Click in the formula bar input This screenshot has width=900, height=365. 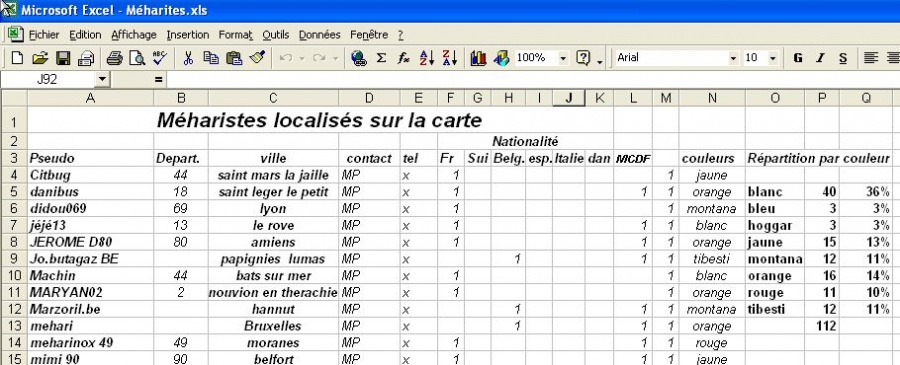pos(533,80)
